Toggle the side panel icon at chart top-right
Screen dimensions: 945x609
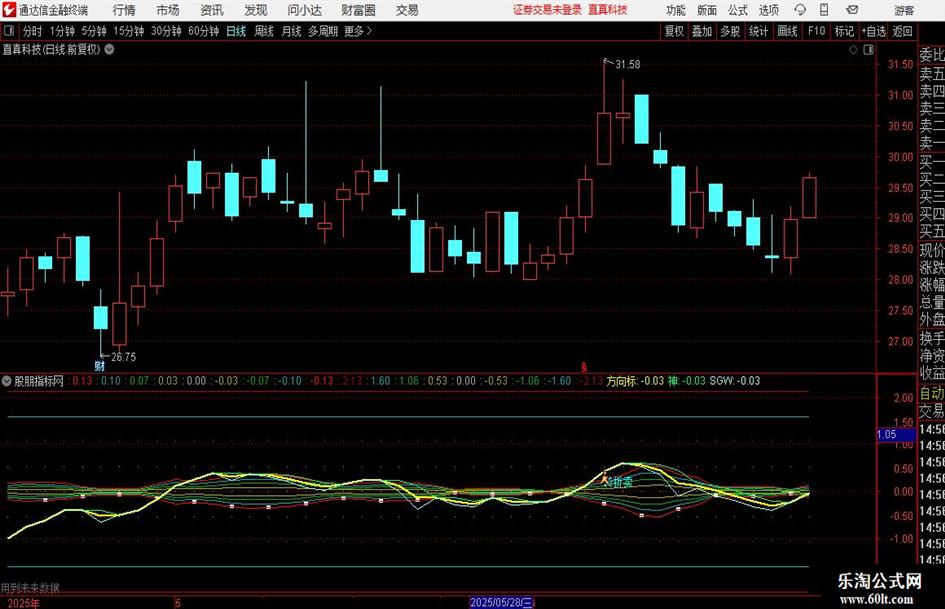click(868, 50)
